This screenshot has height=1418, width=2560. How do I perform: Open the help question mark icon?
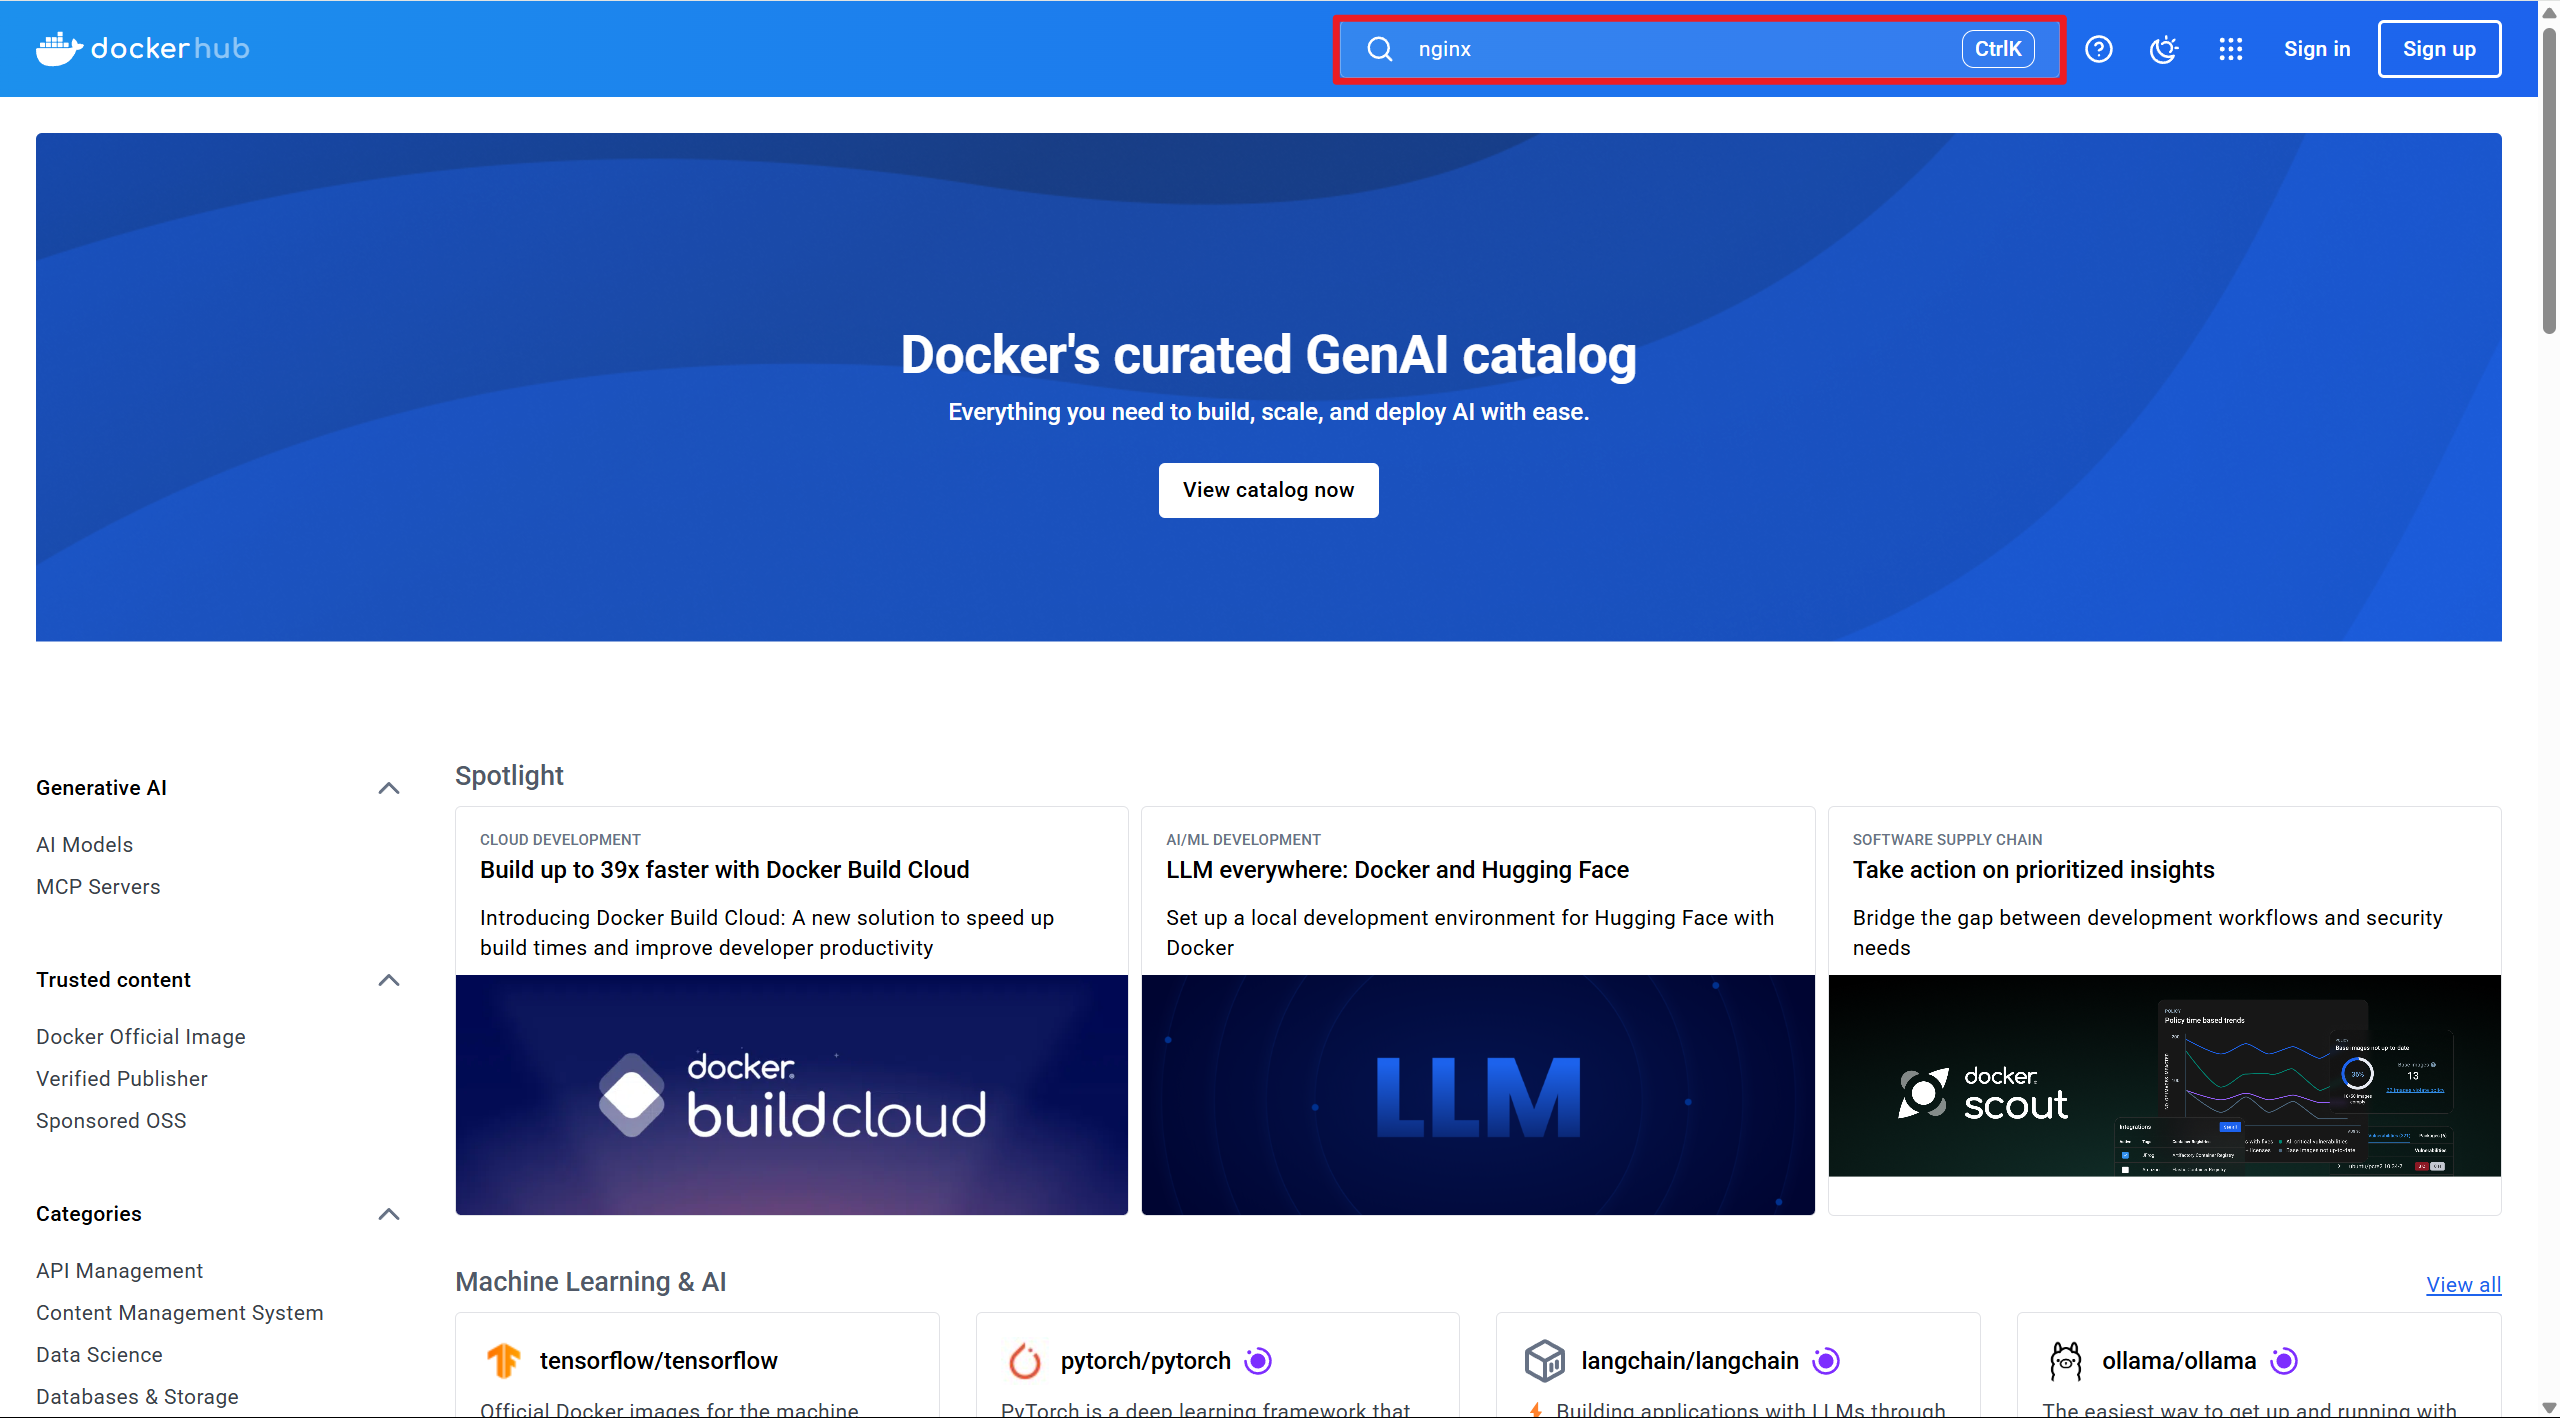[2099, 49]
